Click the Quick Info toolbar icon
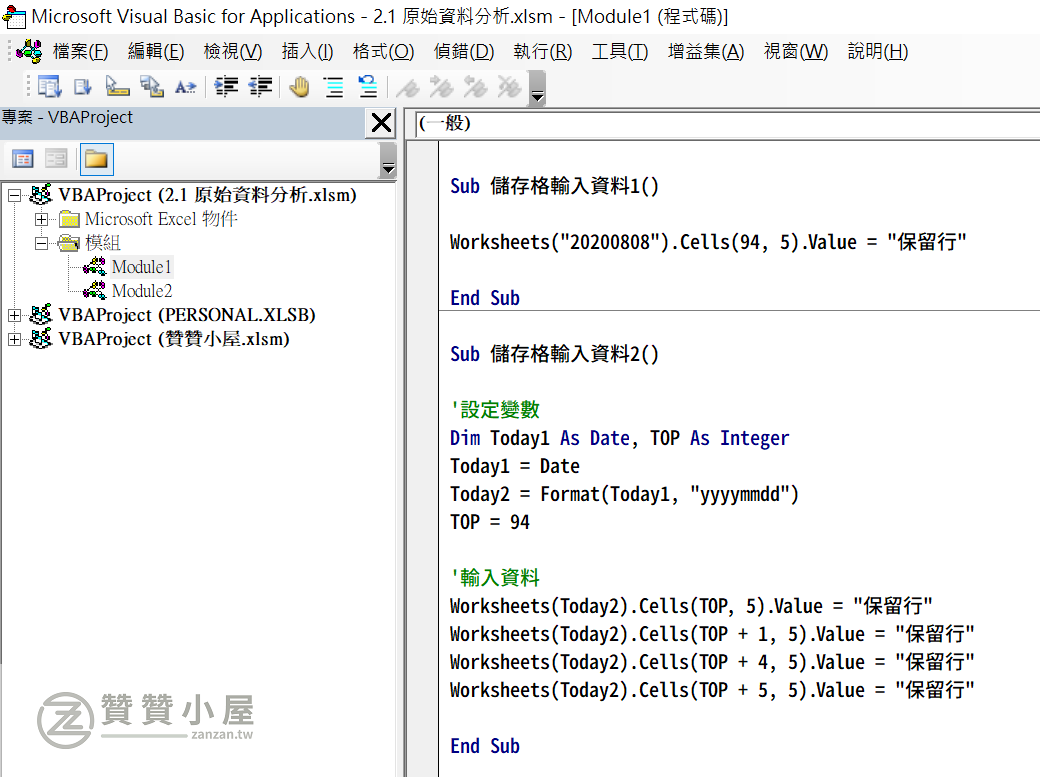 (x=117, y=87)
